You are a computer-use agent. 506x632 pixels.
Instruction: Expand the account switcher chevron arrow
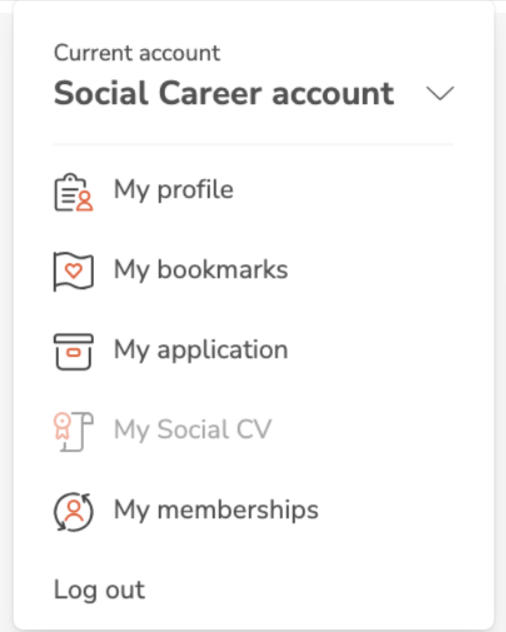click(440, 94)
